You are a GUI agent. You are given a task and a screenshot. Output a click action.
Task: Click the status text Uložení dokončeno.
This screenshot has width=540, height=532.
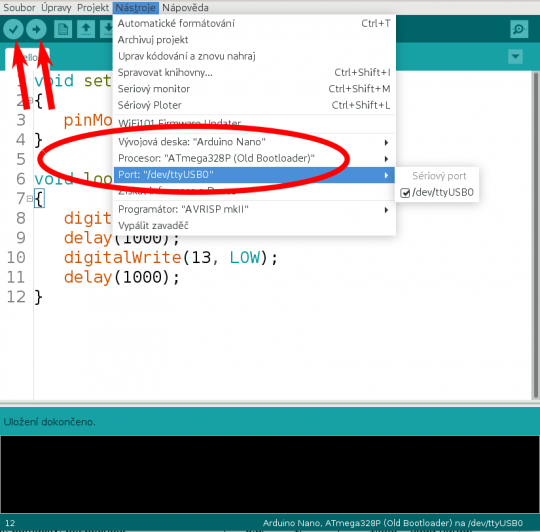[49, 422]
